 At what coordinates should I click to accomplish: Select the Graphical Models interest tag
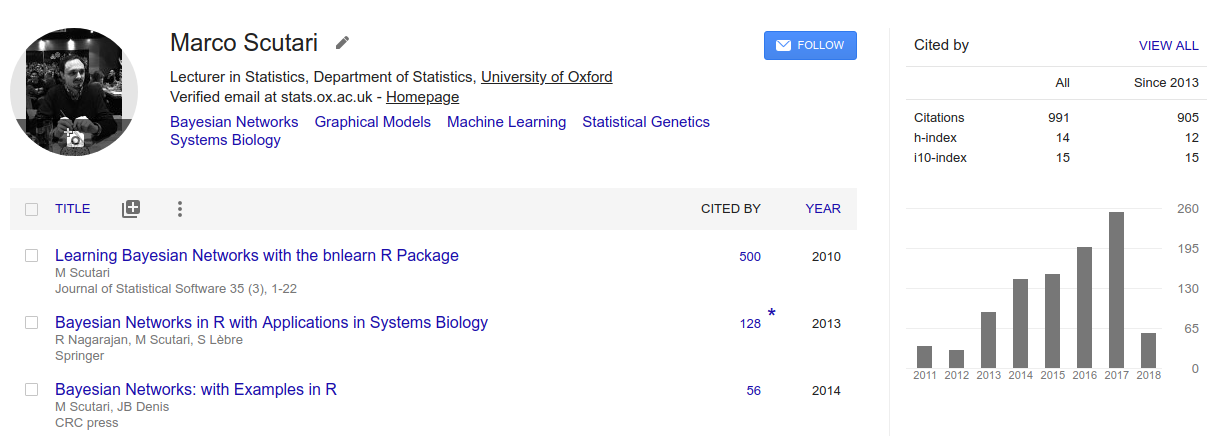click(x=373, y=122)
